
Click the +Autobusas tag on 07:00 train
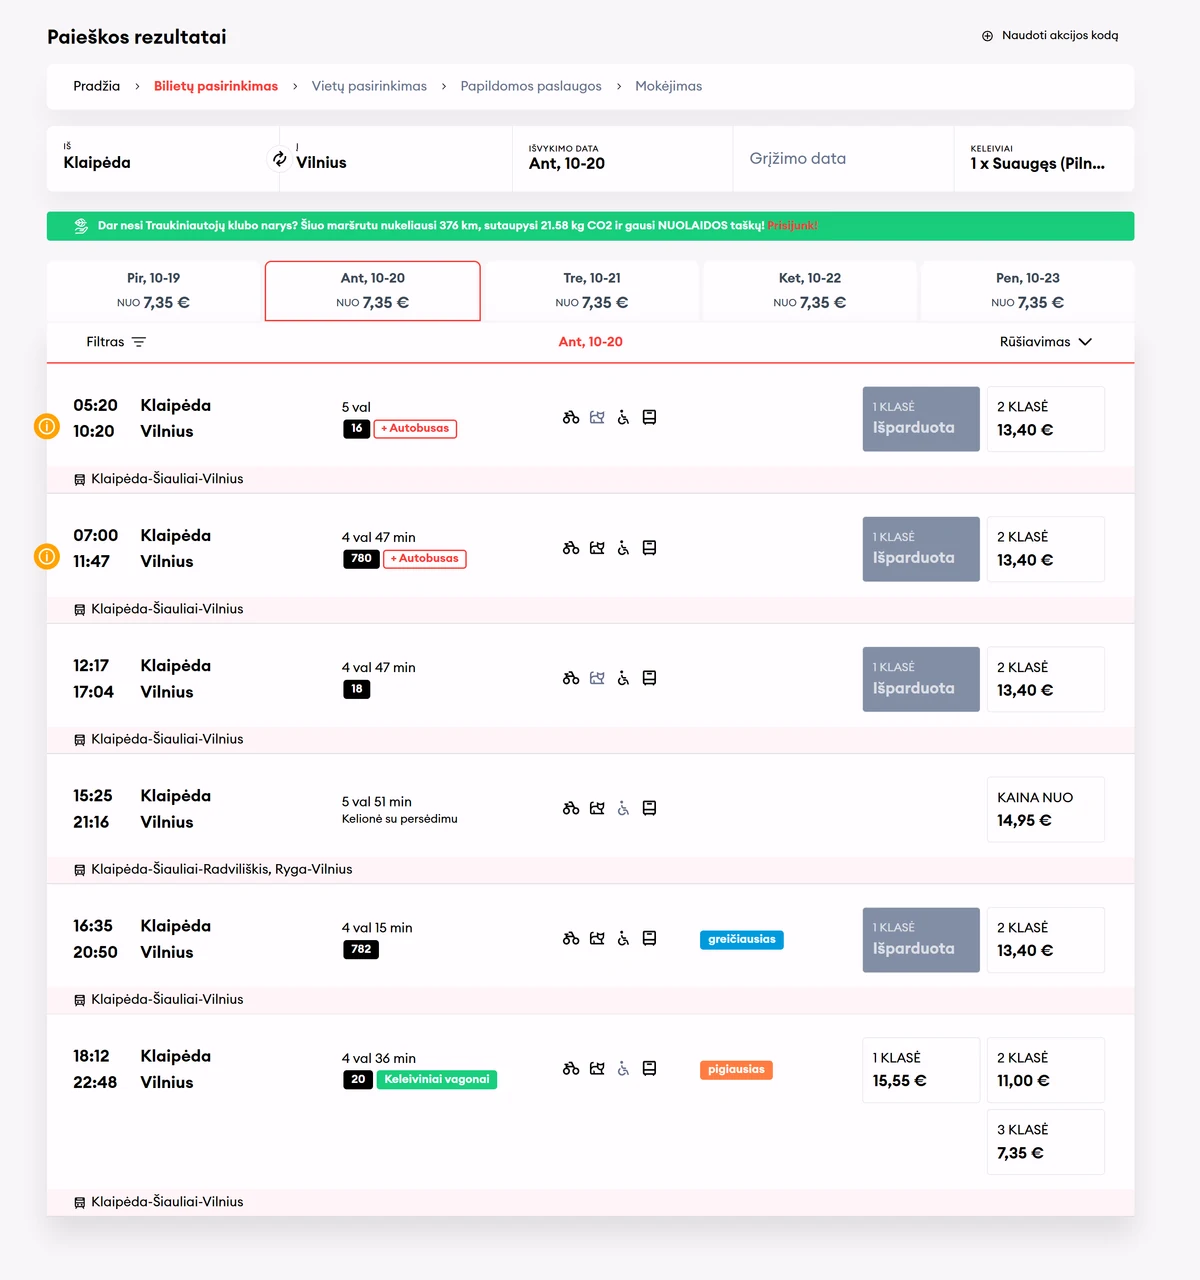(x=425, y=559)
